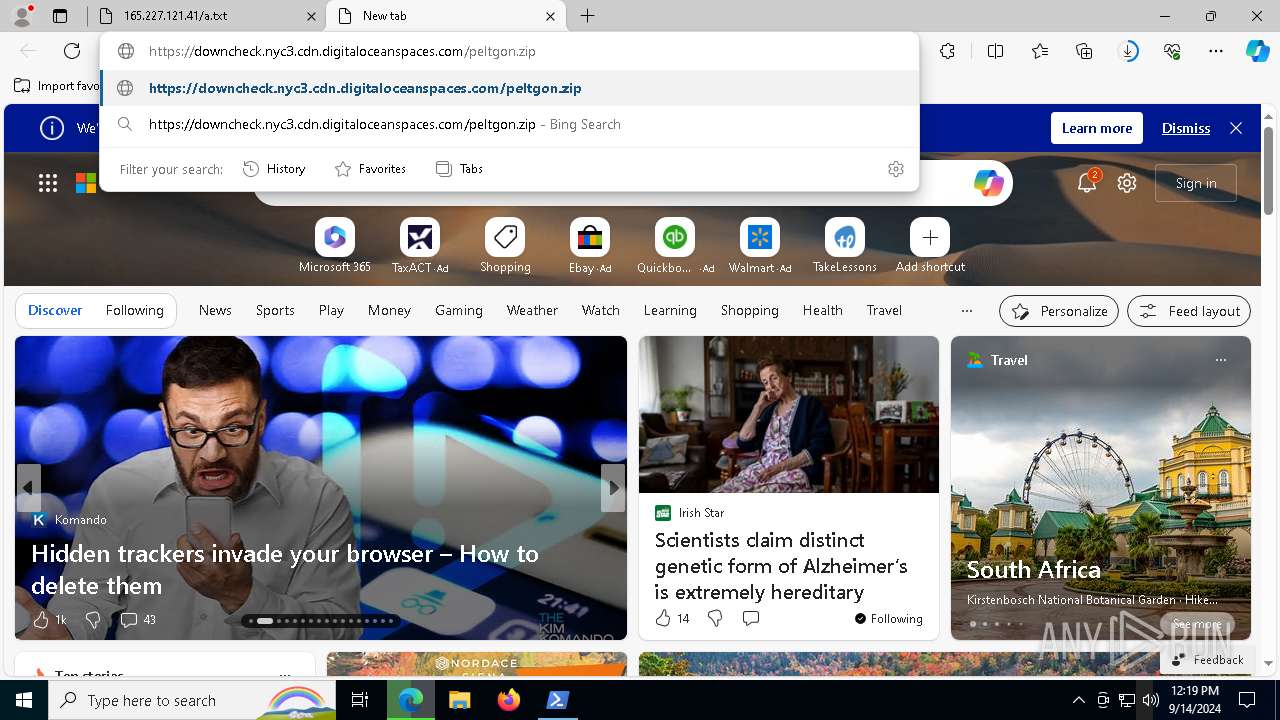Open Windows Start menu
This screenshot has width=1280, height=720.
tap(24, 700)
